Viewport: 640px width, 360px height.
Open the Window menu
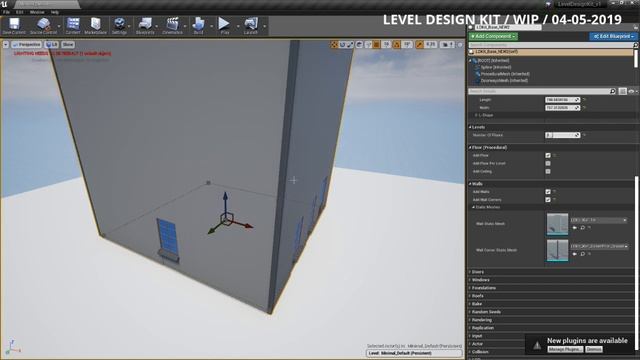pyautogui.click(x=37, y=12)
